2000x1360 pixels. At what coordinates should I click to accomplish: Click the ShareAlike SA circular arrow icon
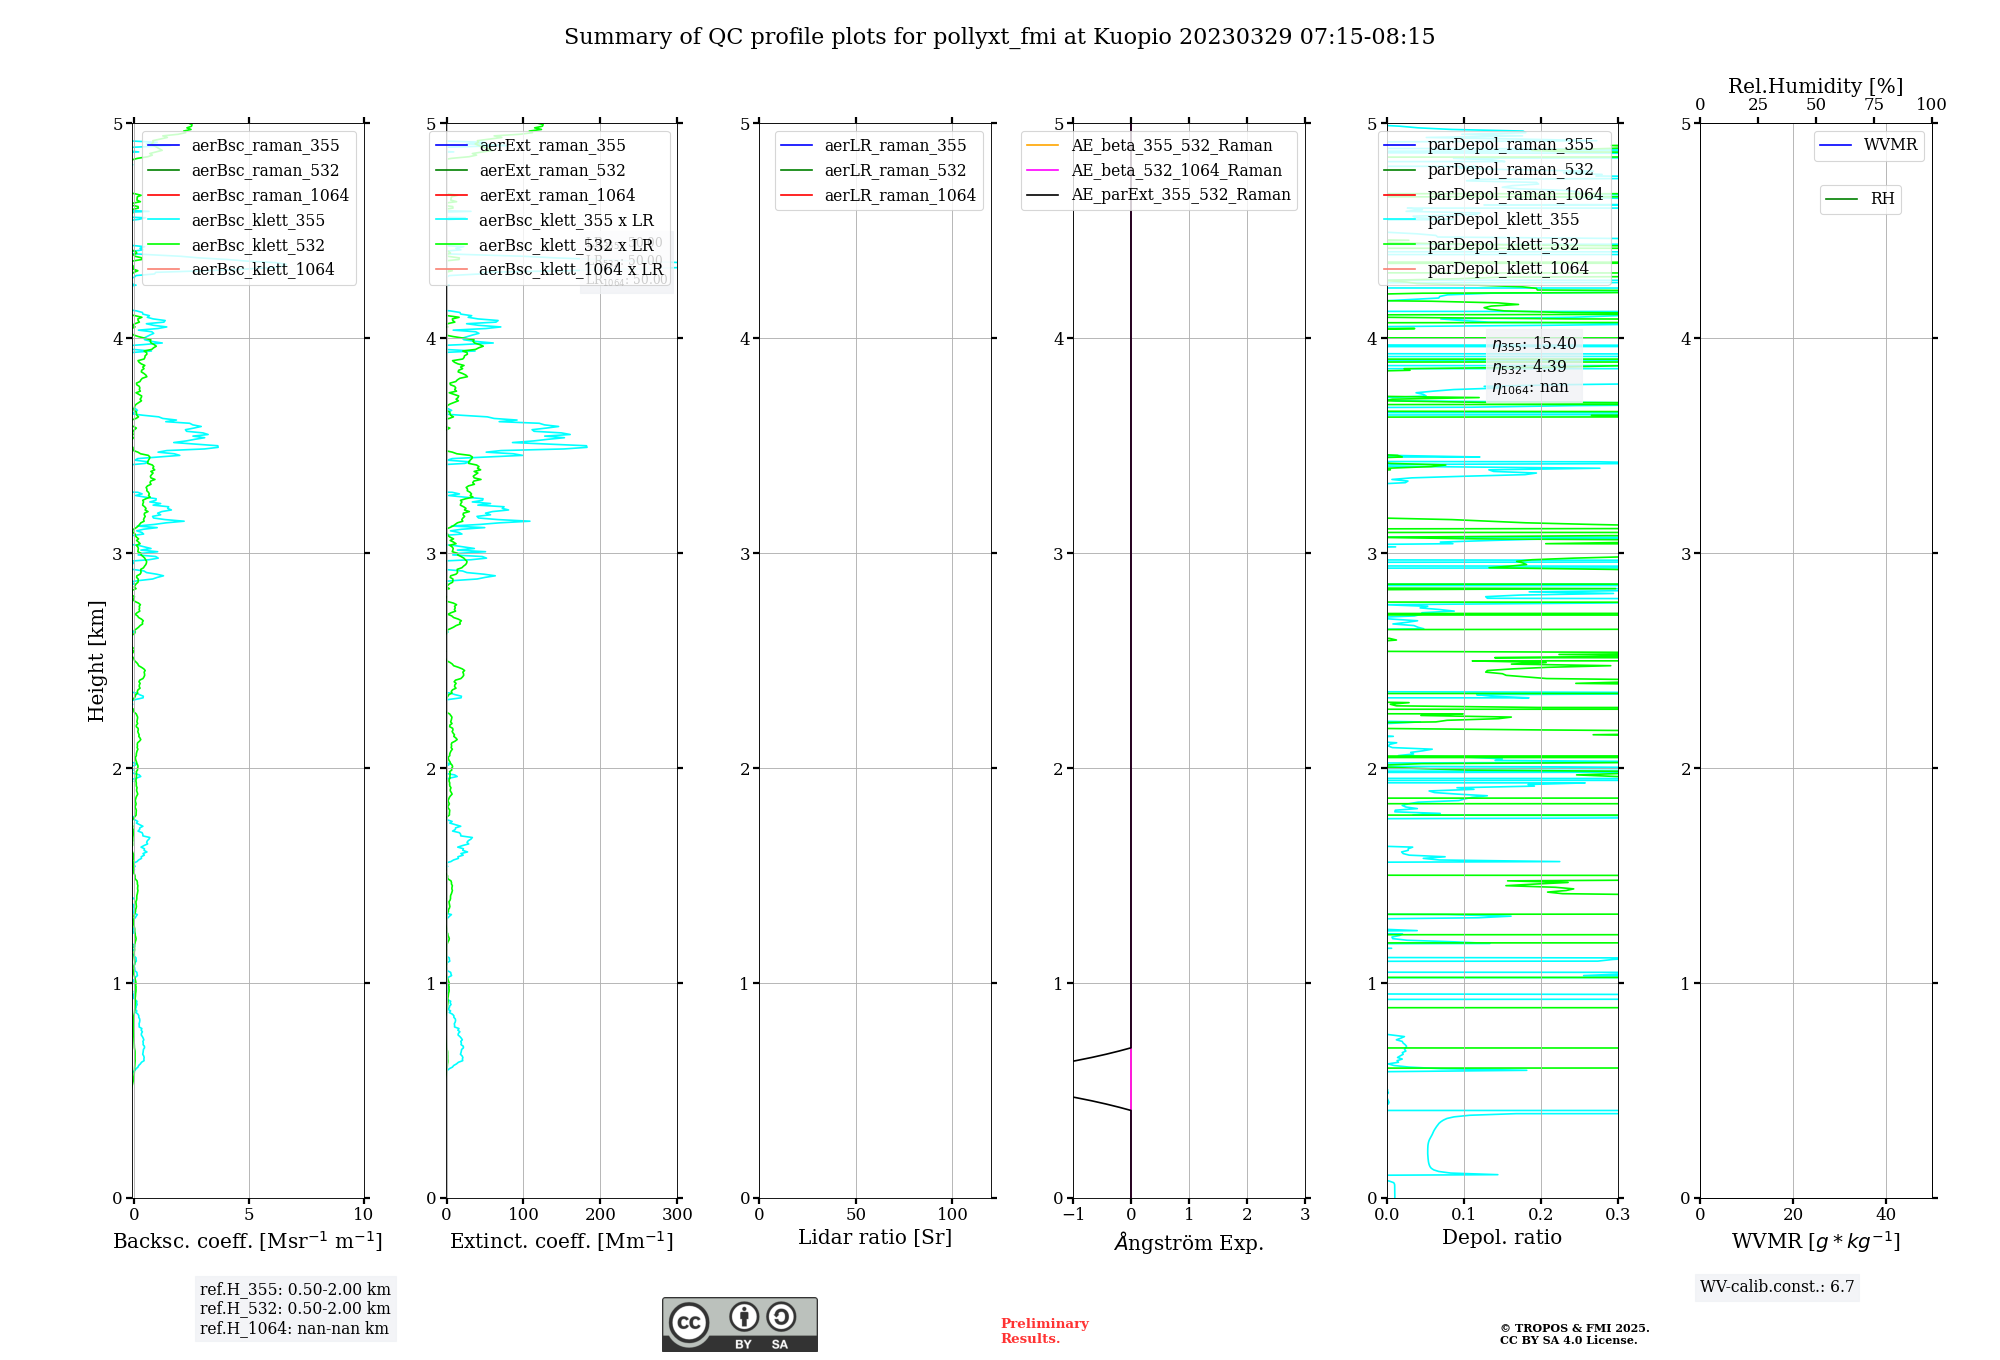click(781, 1316)
